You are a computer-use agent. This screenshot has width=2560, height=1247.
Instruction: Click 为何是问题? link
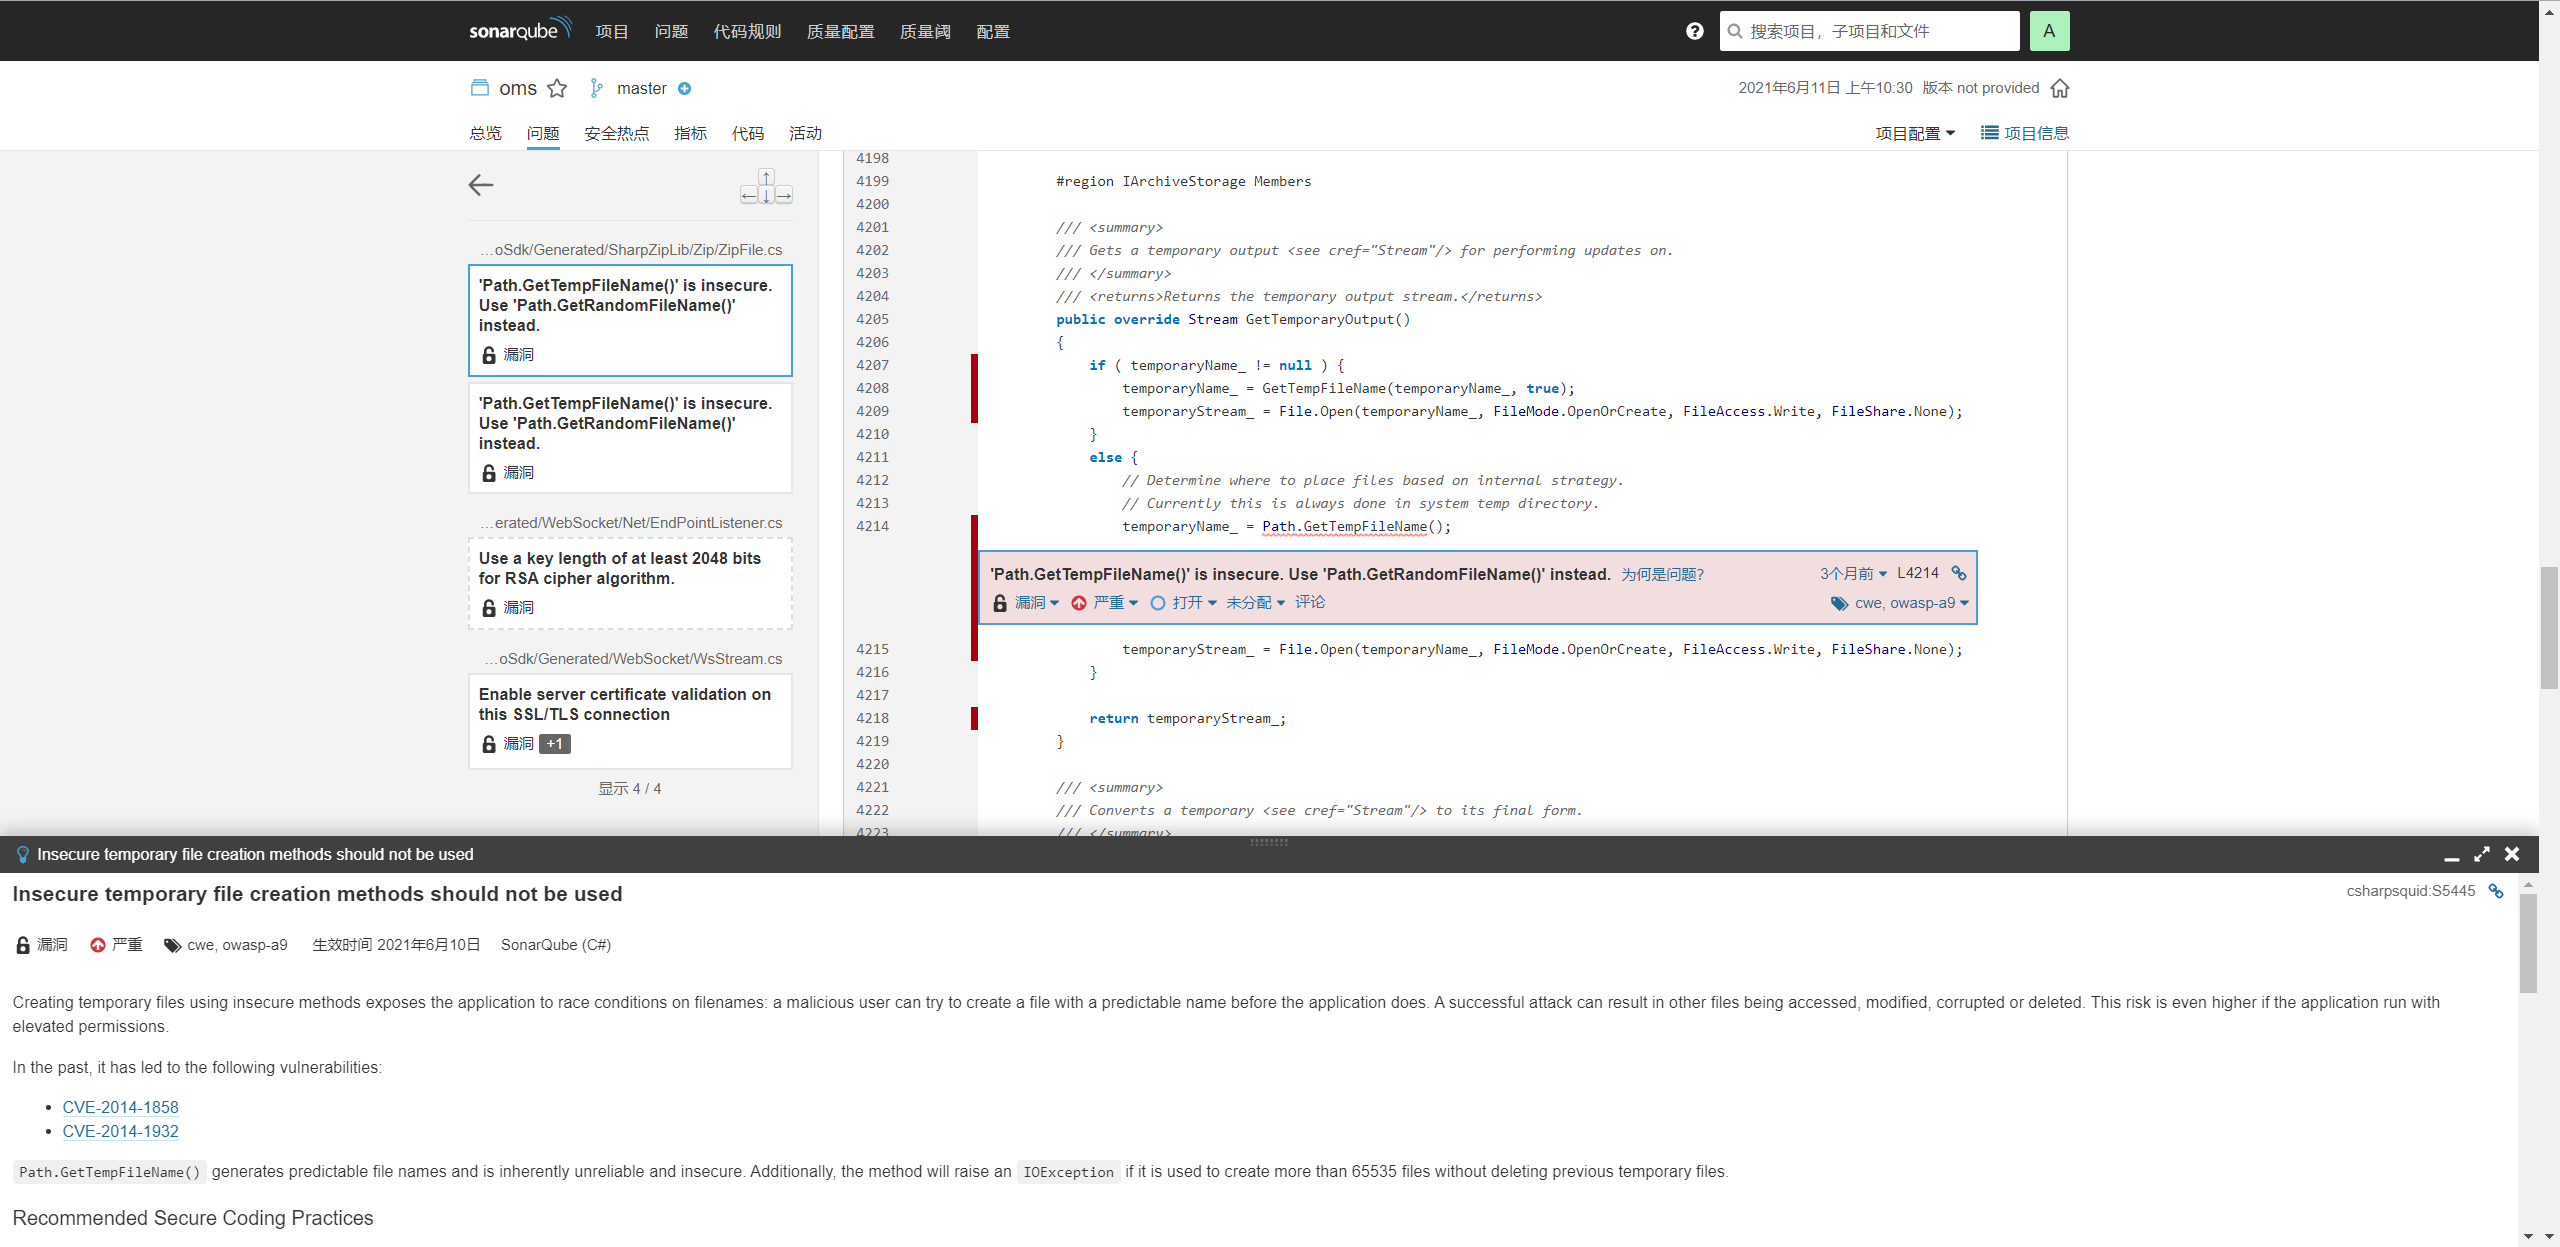pyautogui.click(x=1662, y=574)
